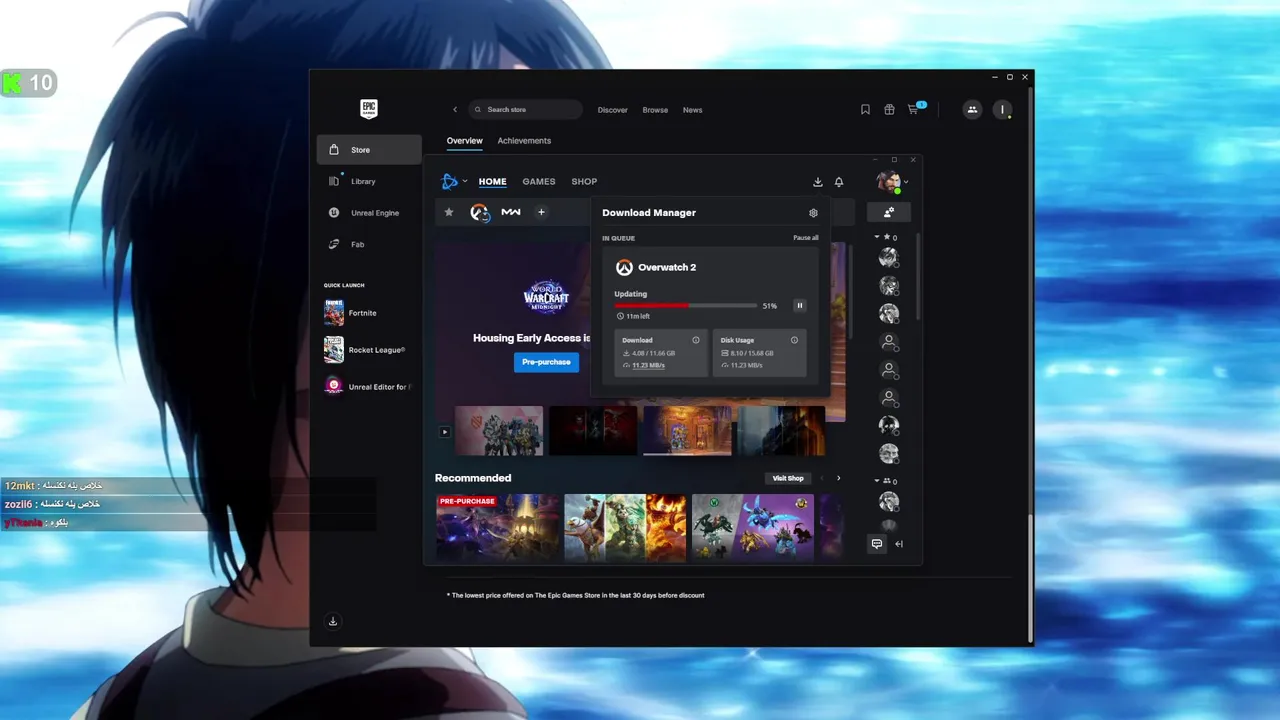Show Disk Usage info tooltip icon

point(795,340)
